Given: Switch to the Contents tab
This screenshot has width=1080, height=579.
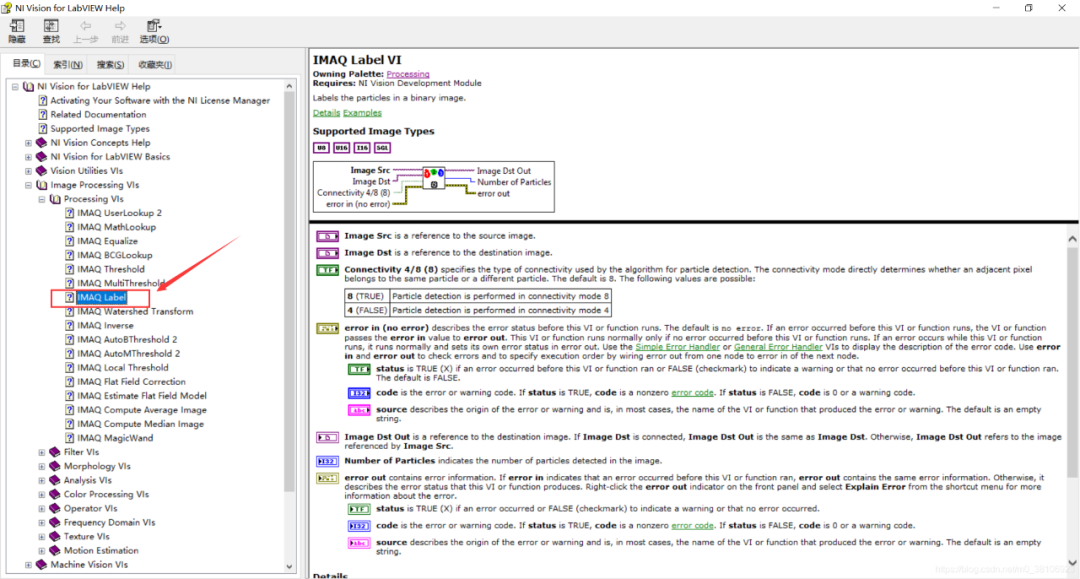Looking at the screenshot, I should pos(26,63).
